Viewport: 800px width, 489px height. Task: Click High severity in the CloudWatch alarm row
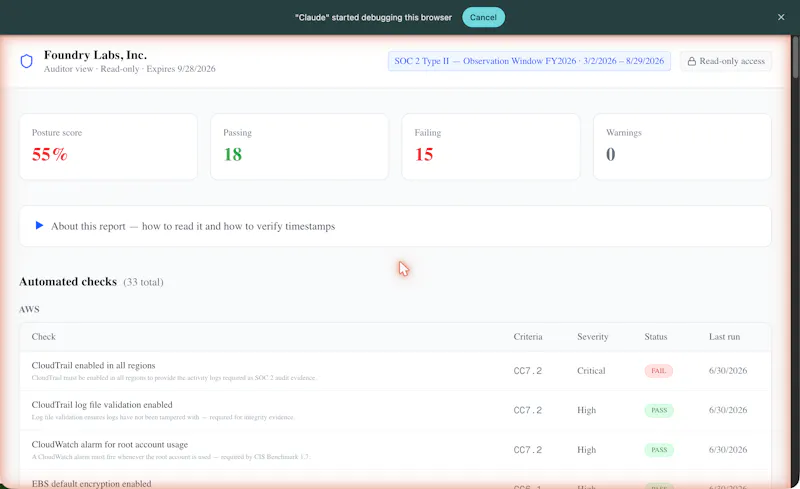point(586,450)
